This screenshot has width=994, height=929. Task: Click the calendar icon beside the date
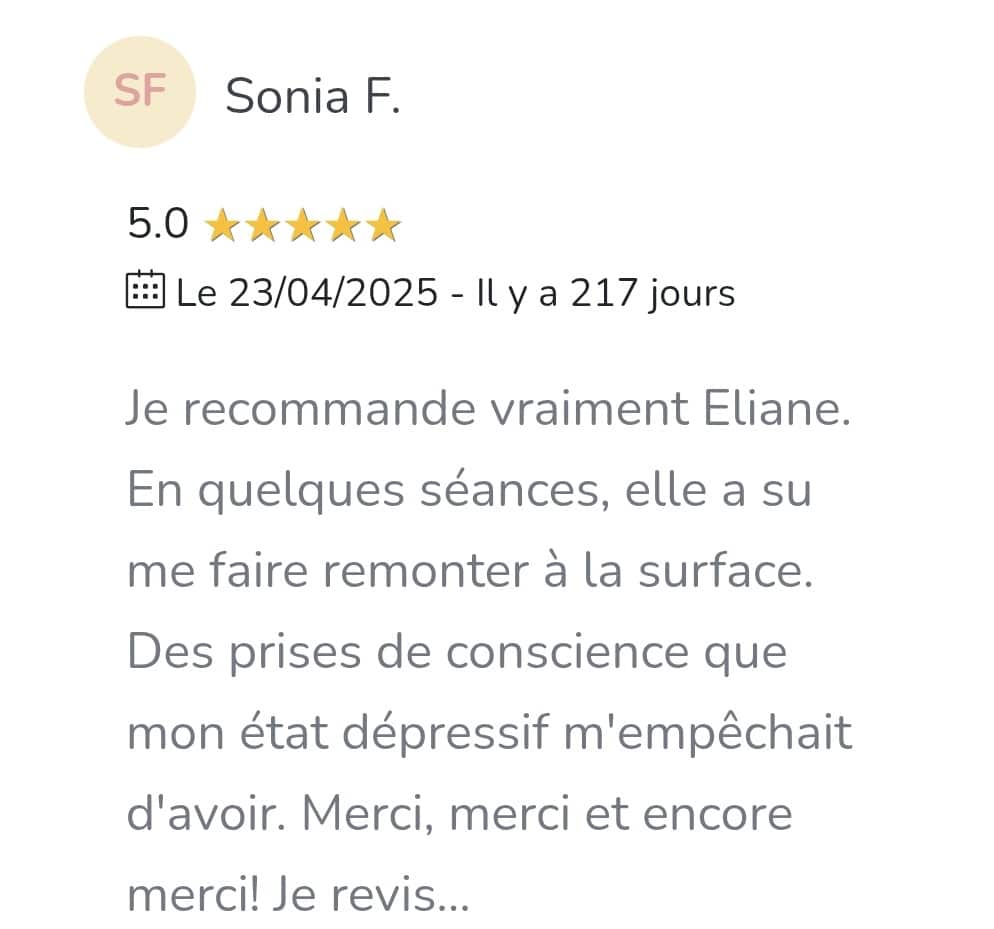(x=145, y=290)
